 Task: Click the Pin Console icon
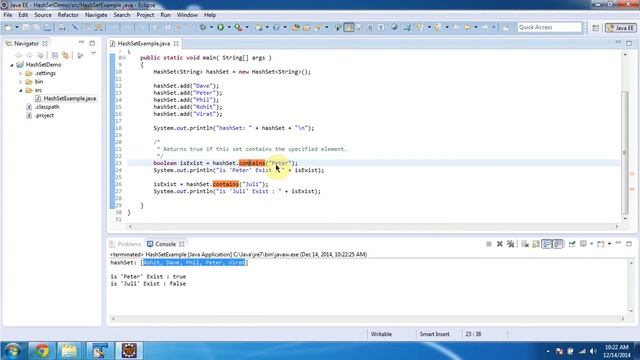point(572,244)
